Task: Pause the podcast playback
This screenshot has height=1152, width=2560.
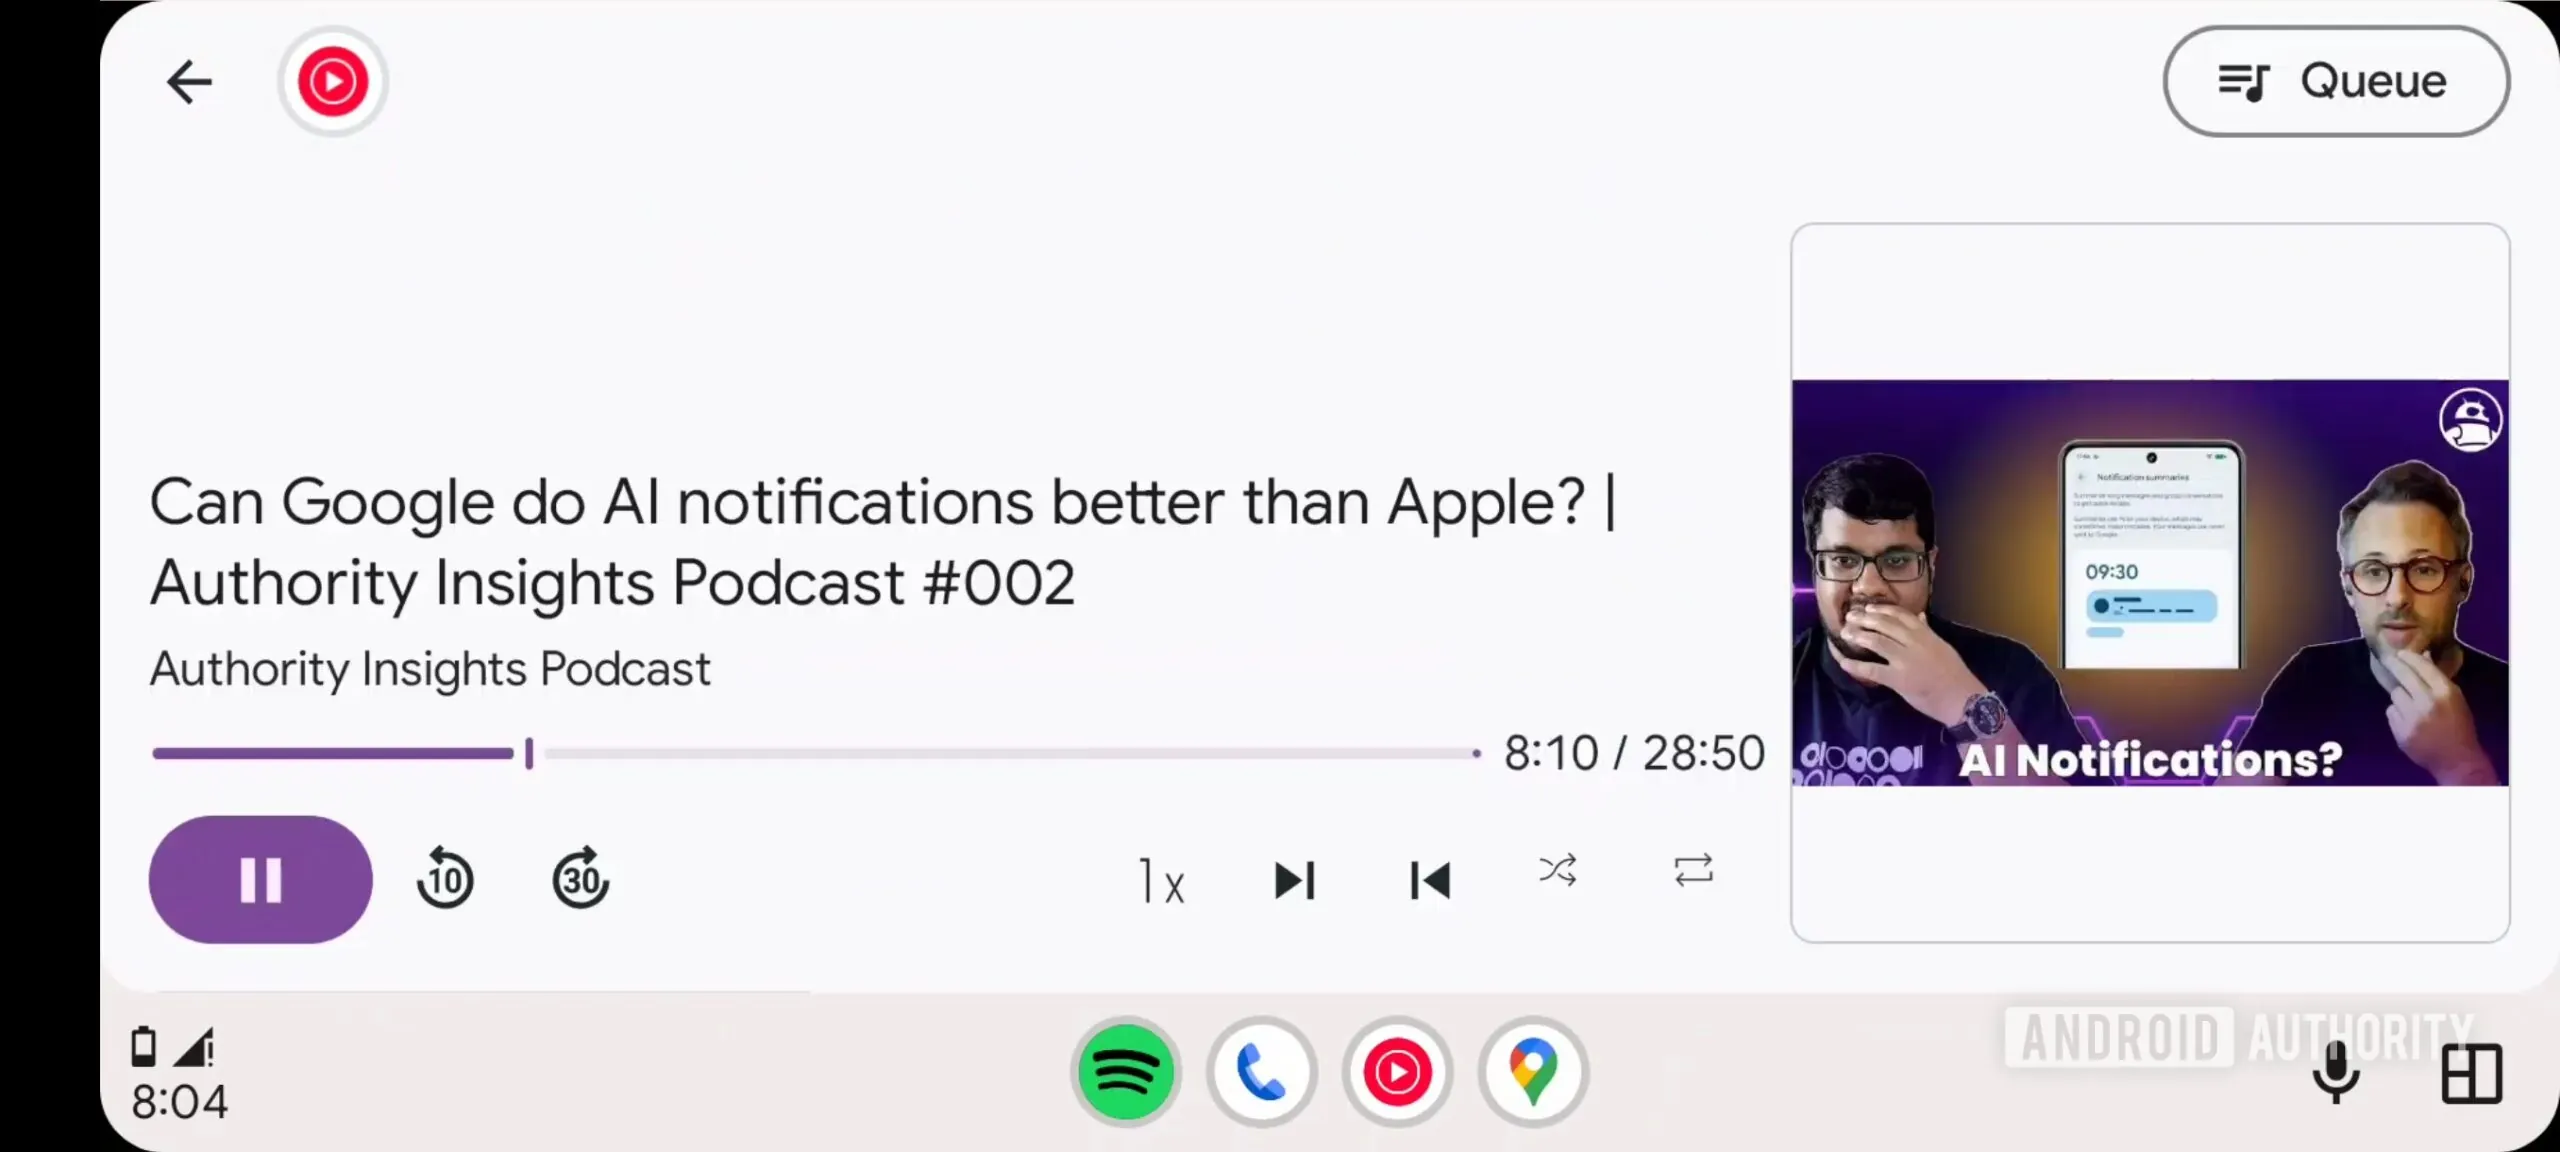Action: pyautogui.click(x=261, y=880)
